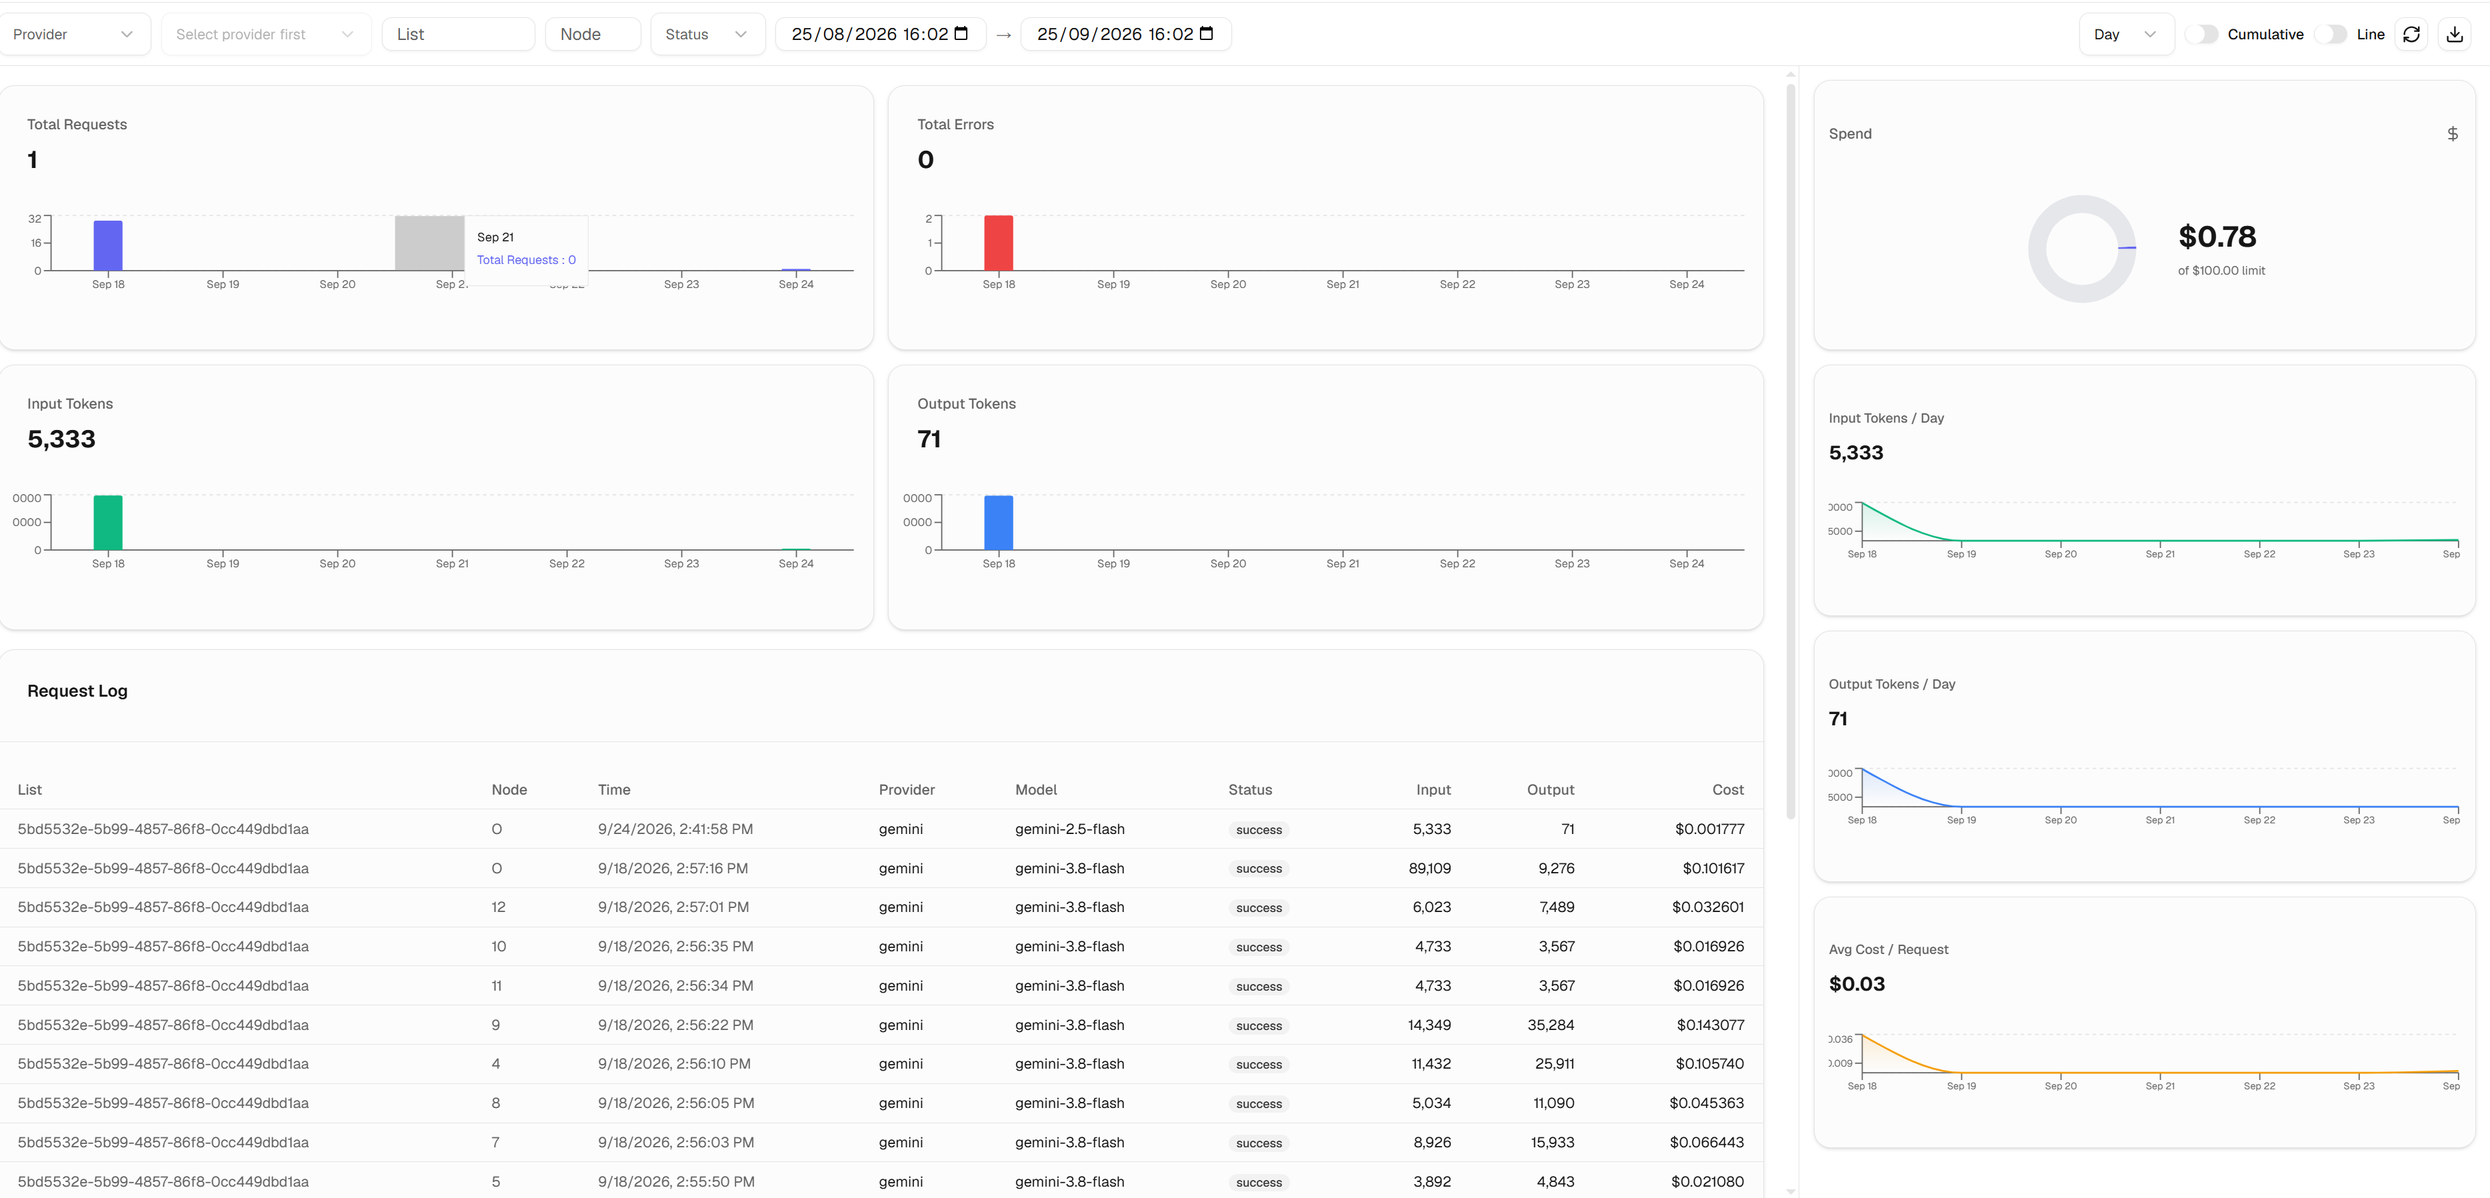This screenshot has width=2490, height=1198.
Task: Open the Provider dropdown
Action: tap(74, 34)
